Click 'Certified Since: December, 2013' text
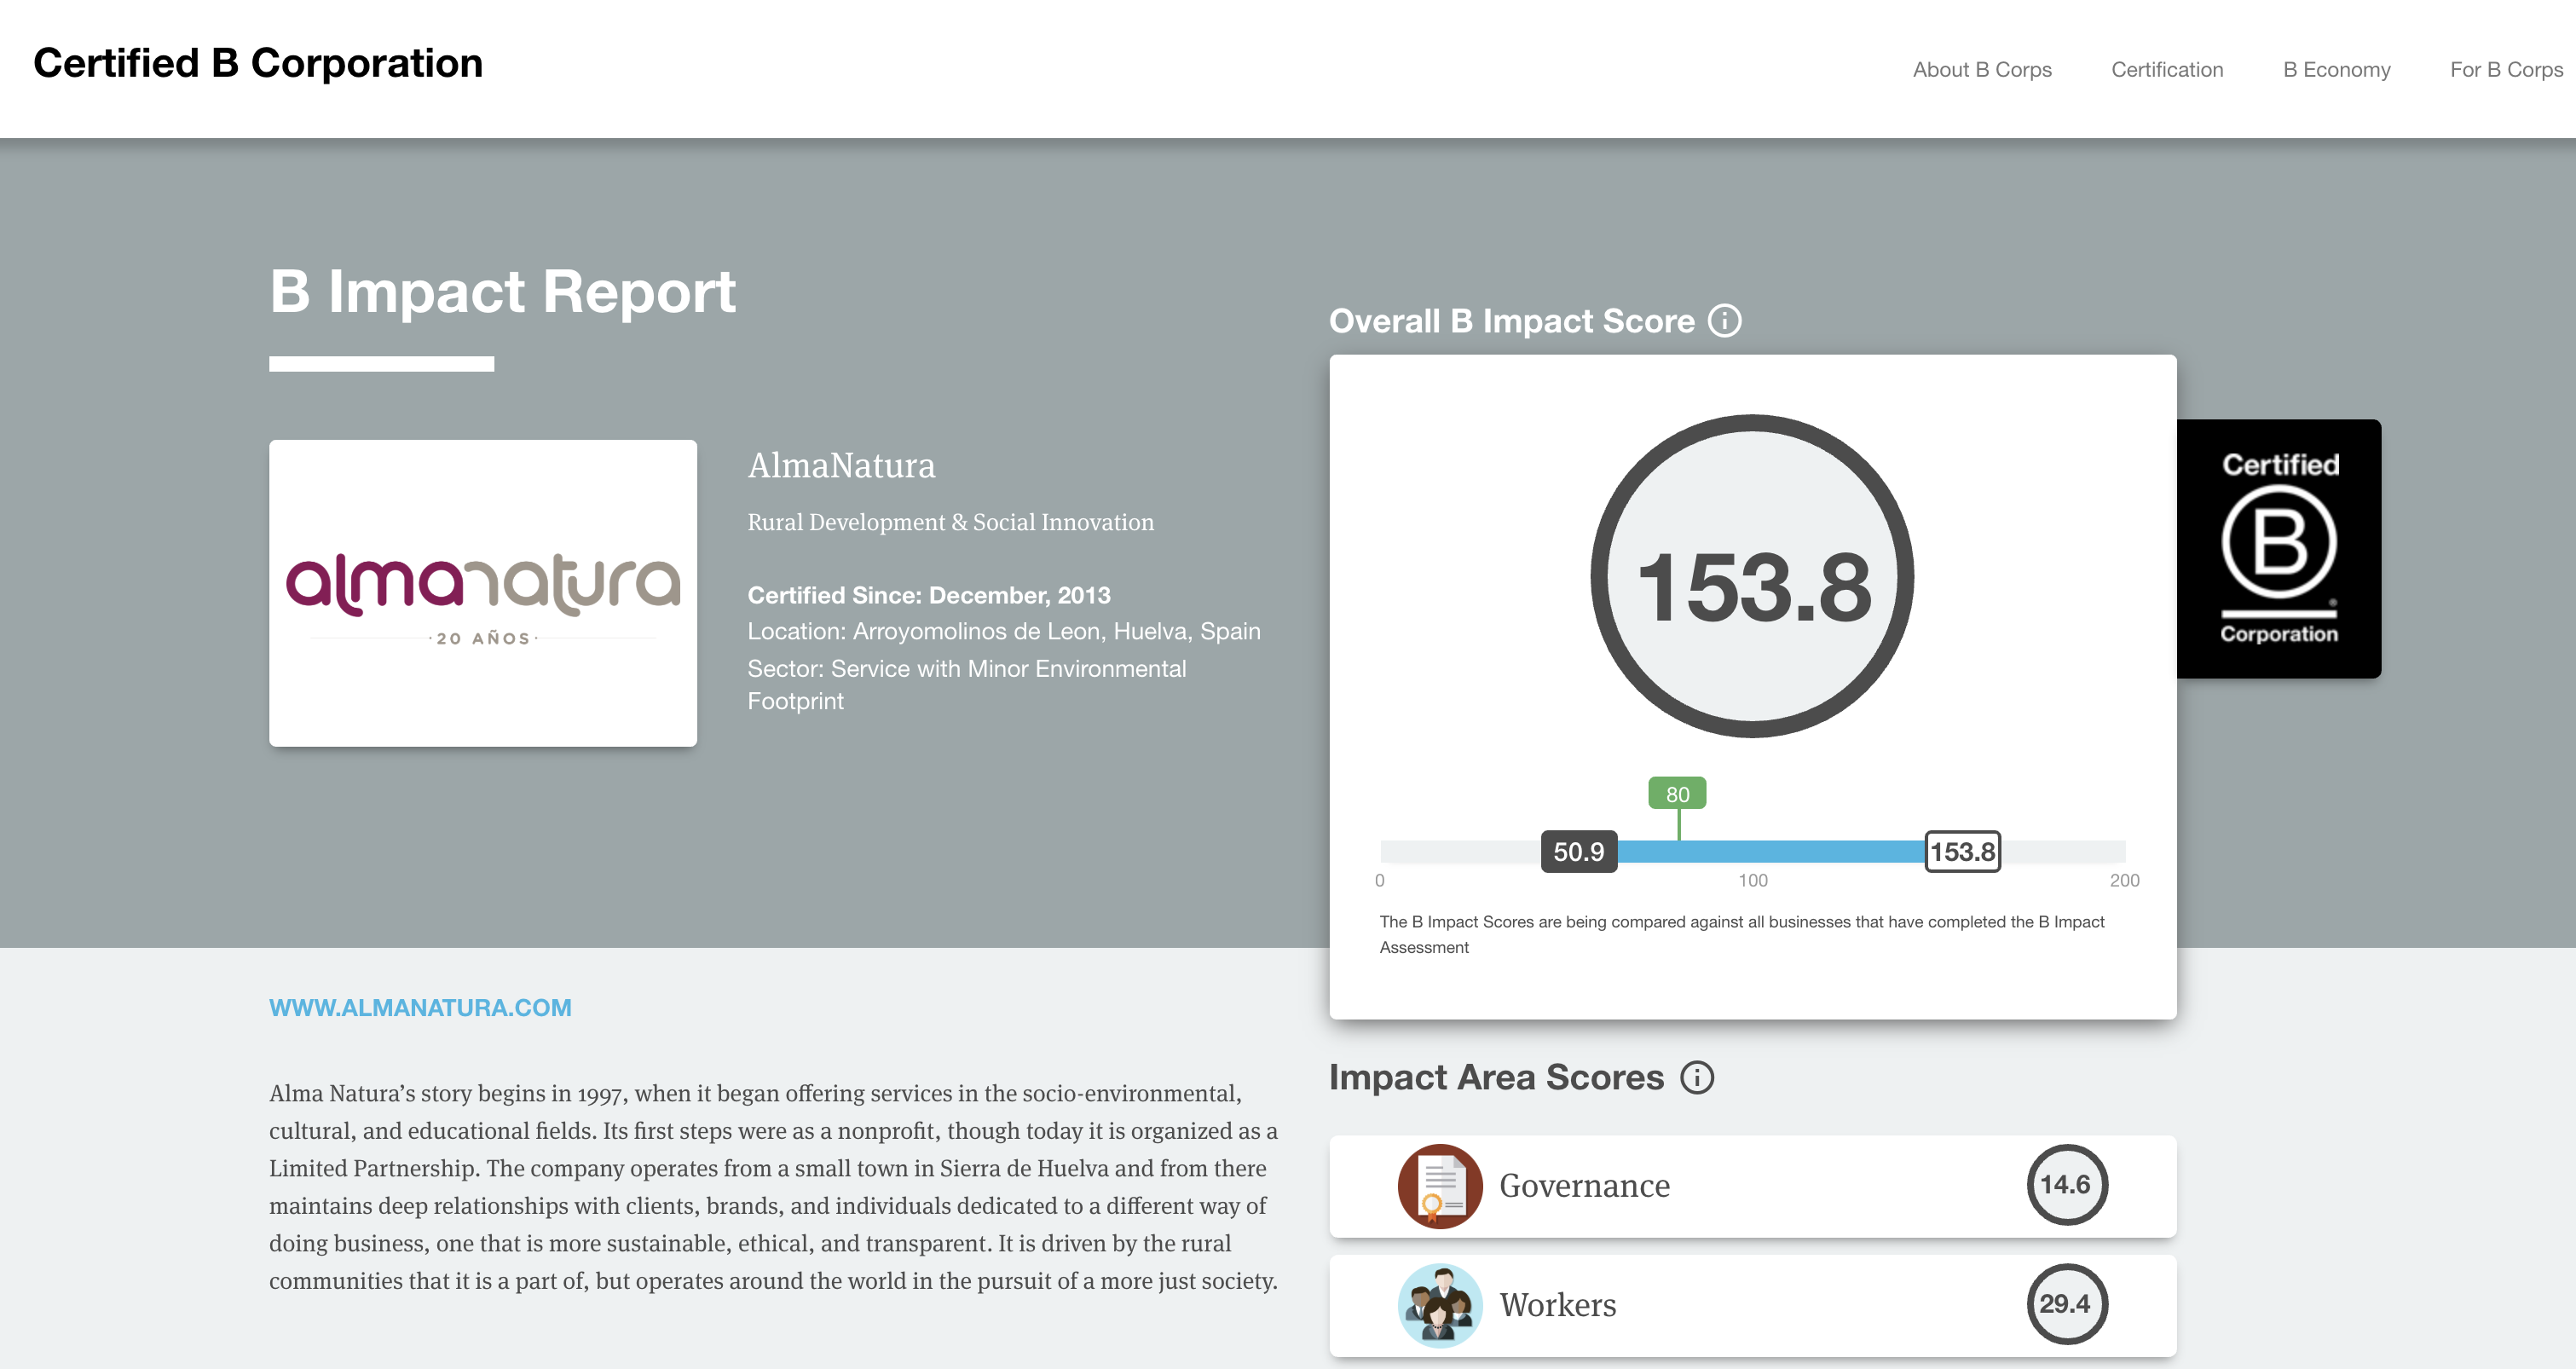2576x1369 pixels. coord(929,595)
